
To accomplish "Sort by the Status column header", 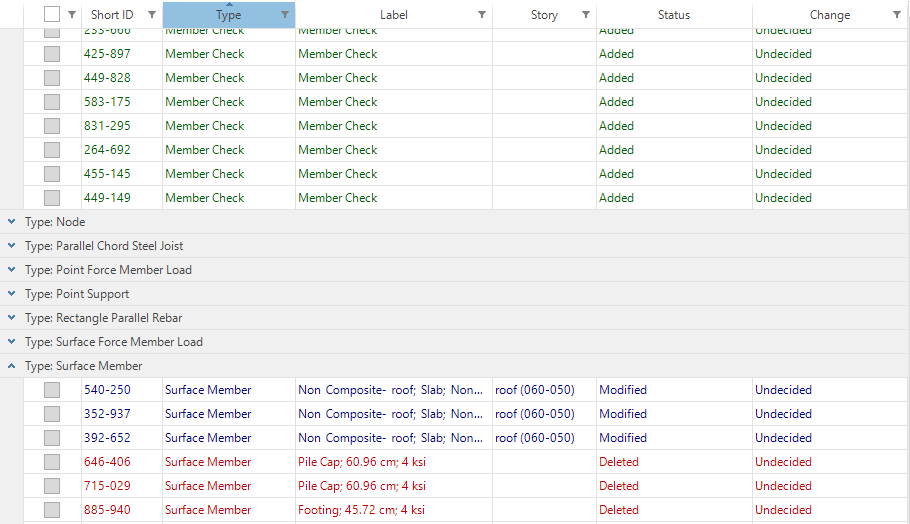I will (x=674, y=15).
